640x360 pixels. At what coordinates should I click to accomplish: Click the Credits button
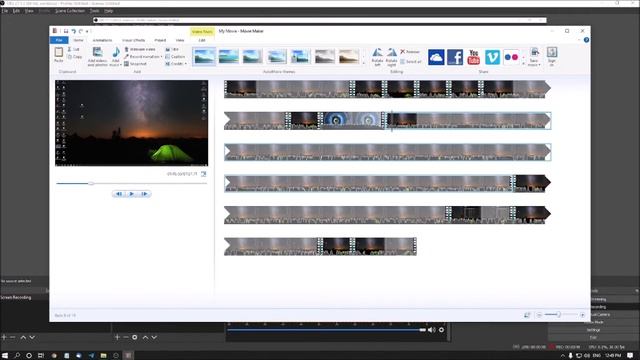click(x=174, y=64)
